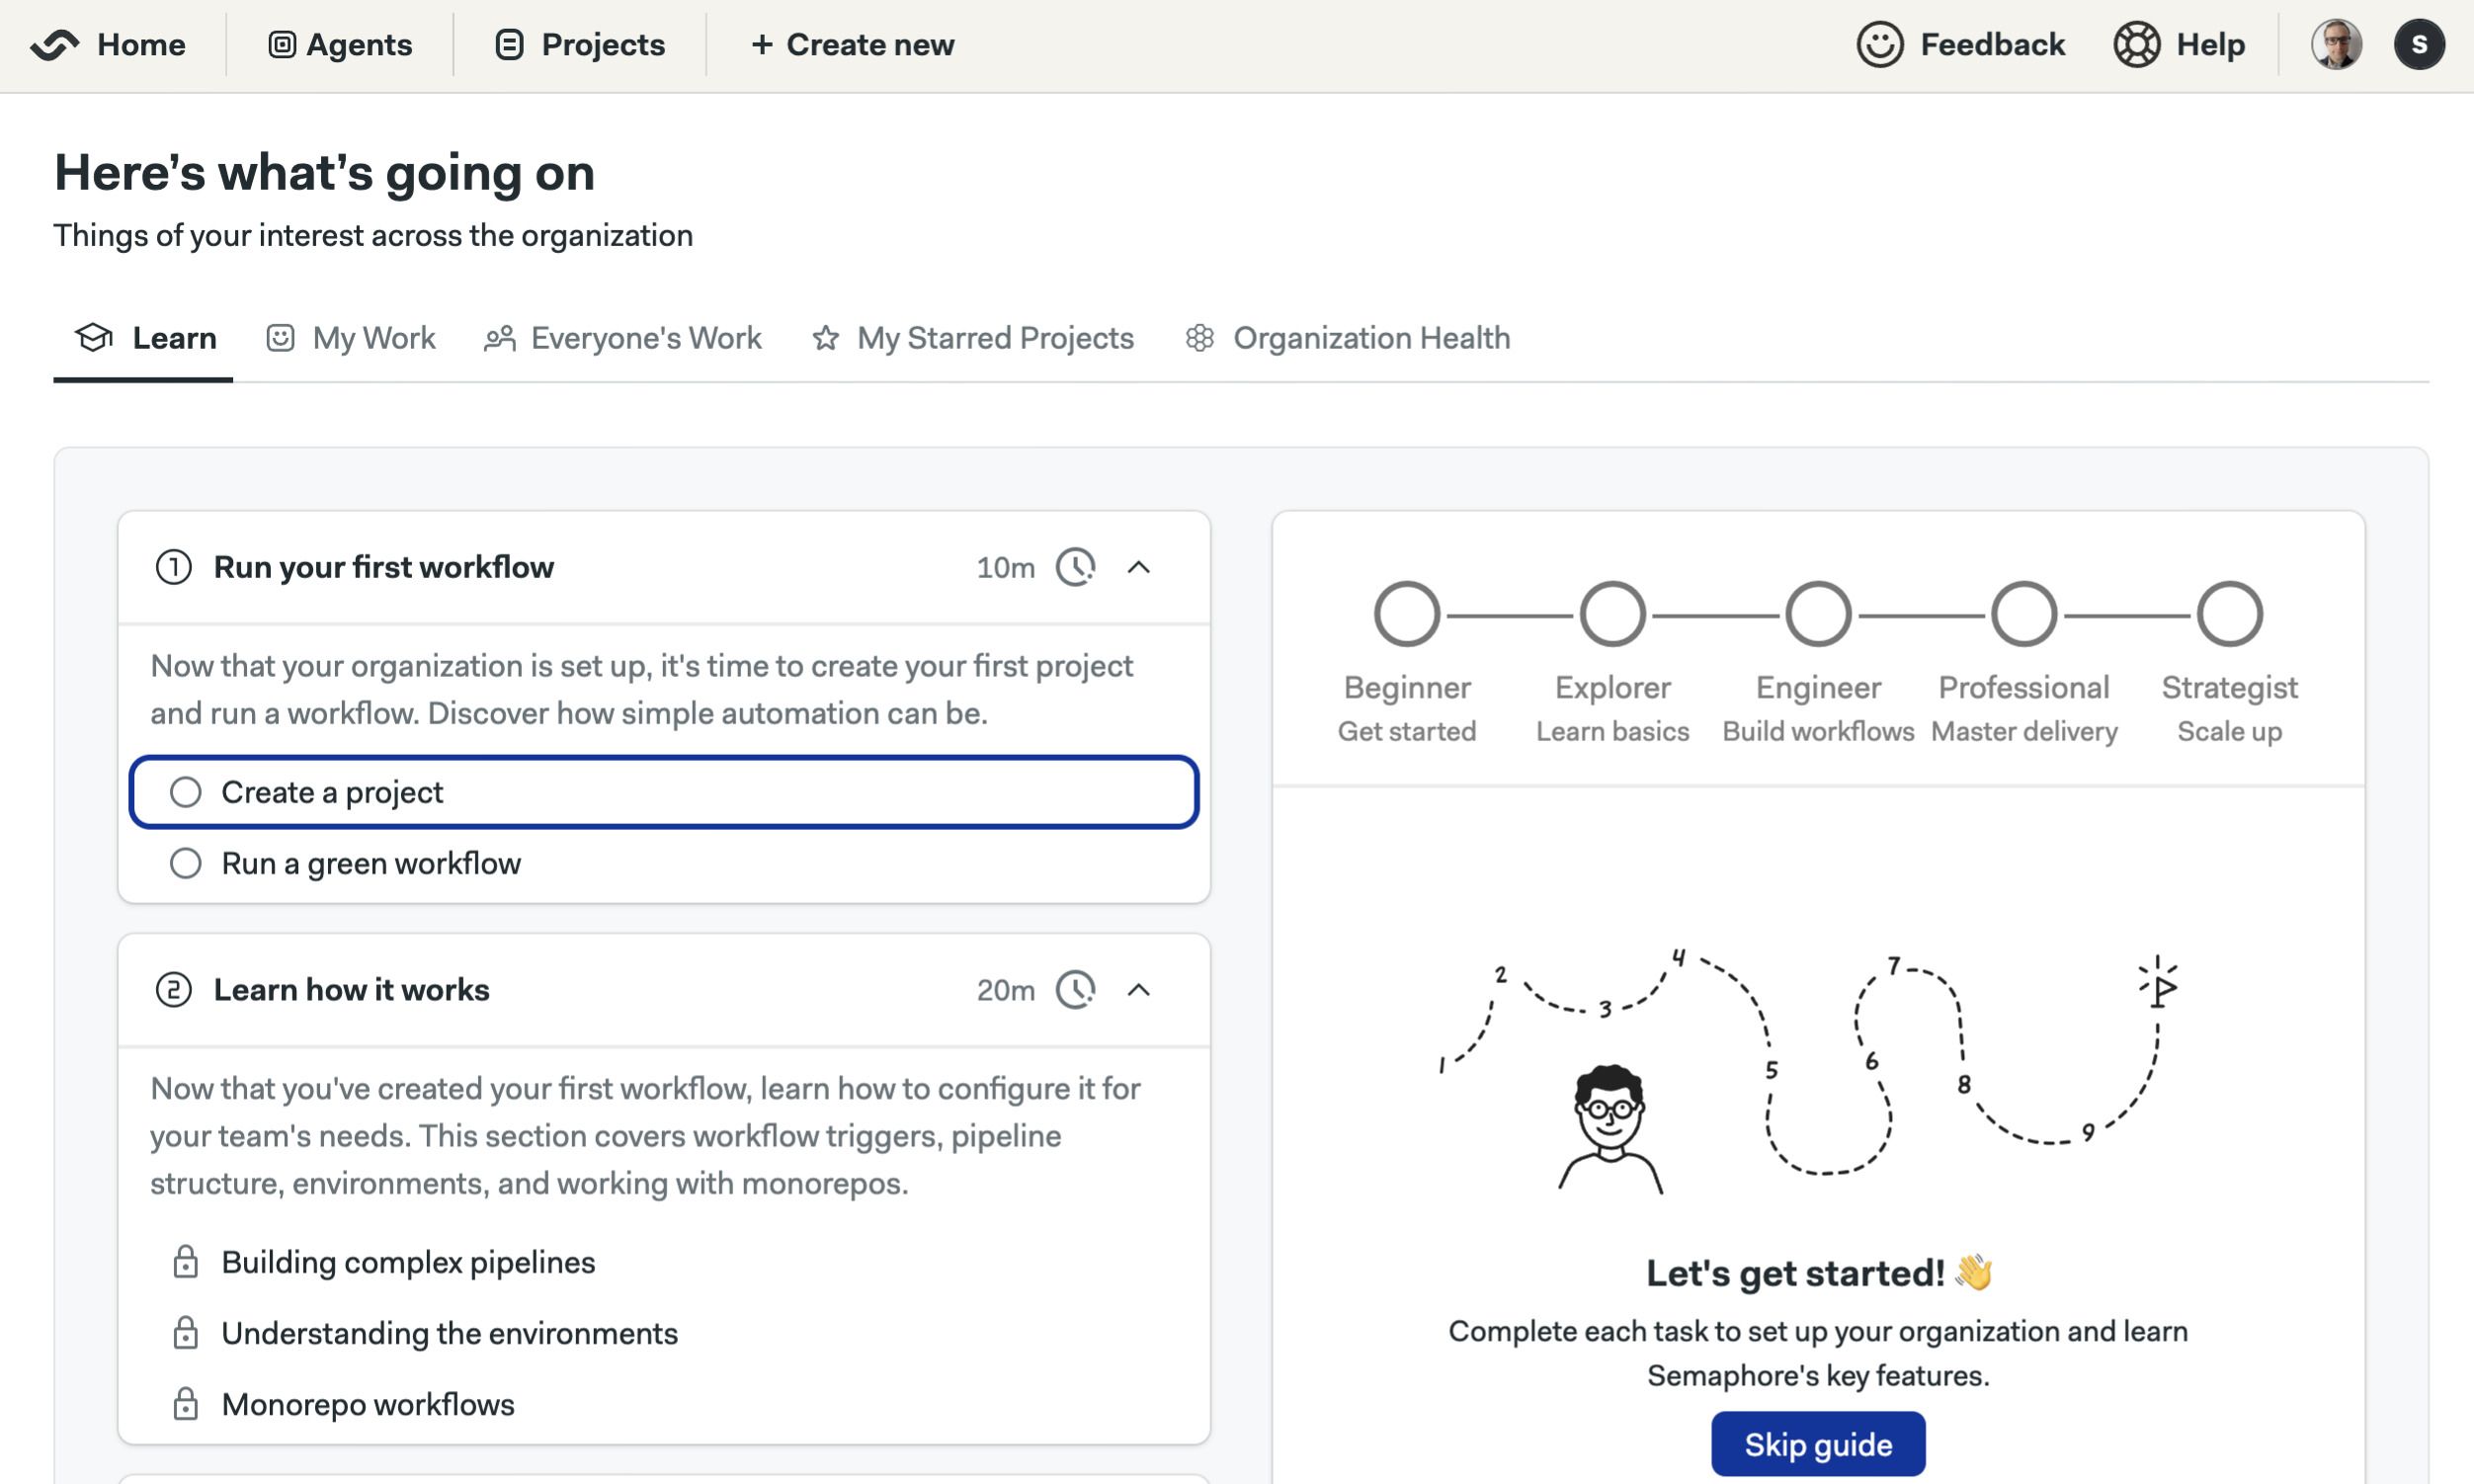Click the Let's get started heading

click(x=1819, y=1273)
